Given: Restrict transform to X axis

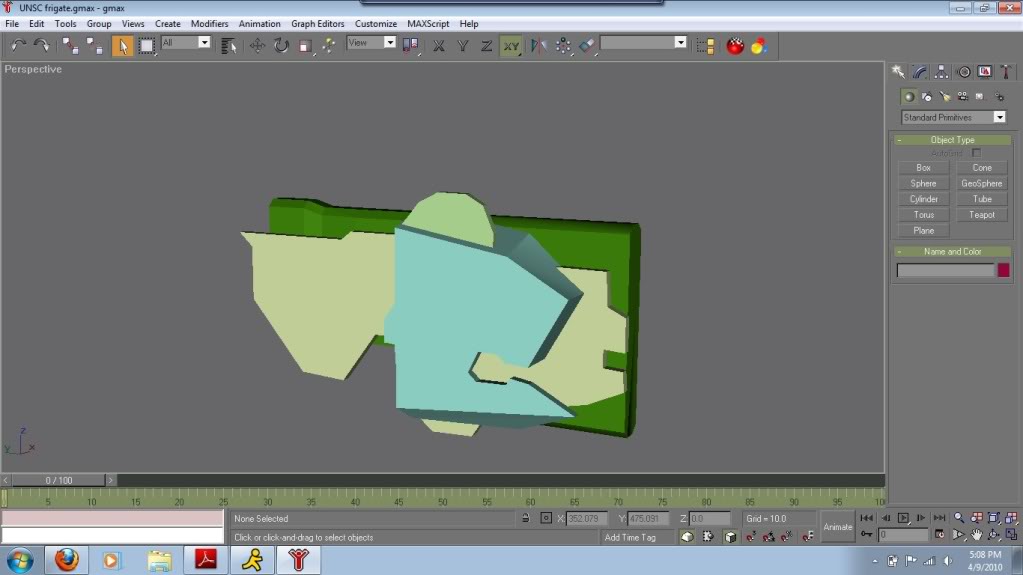Looking at the screenshot, I should point(438,46).
